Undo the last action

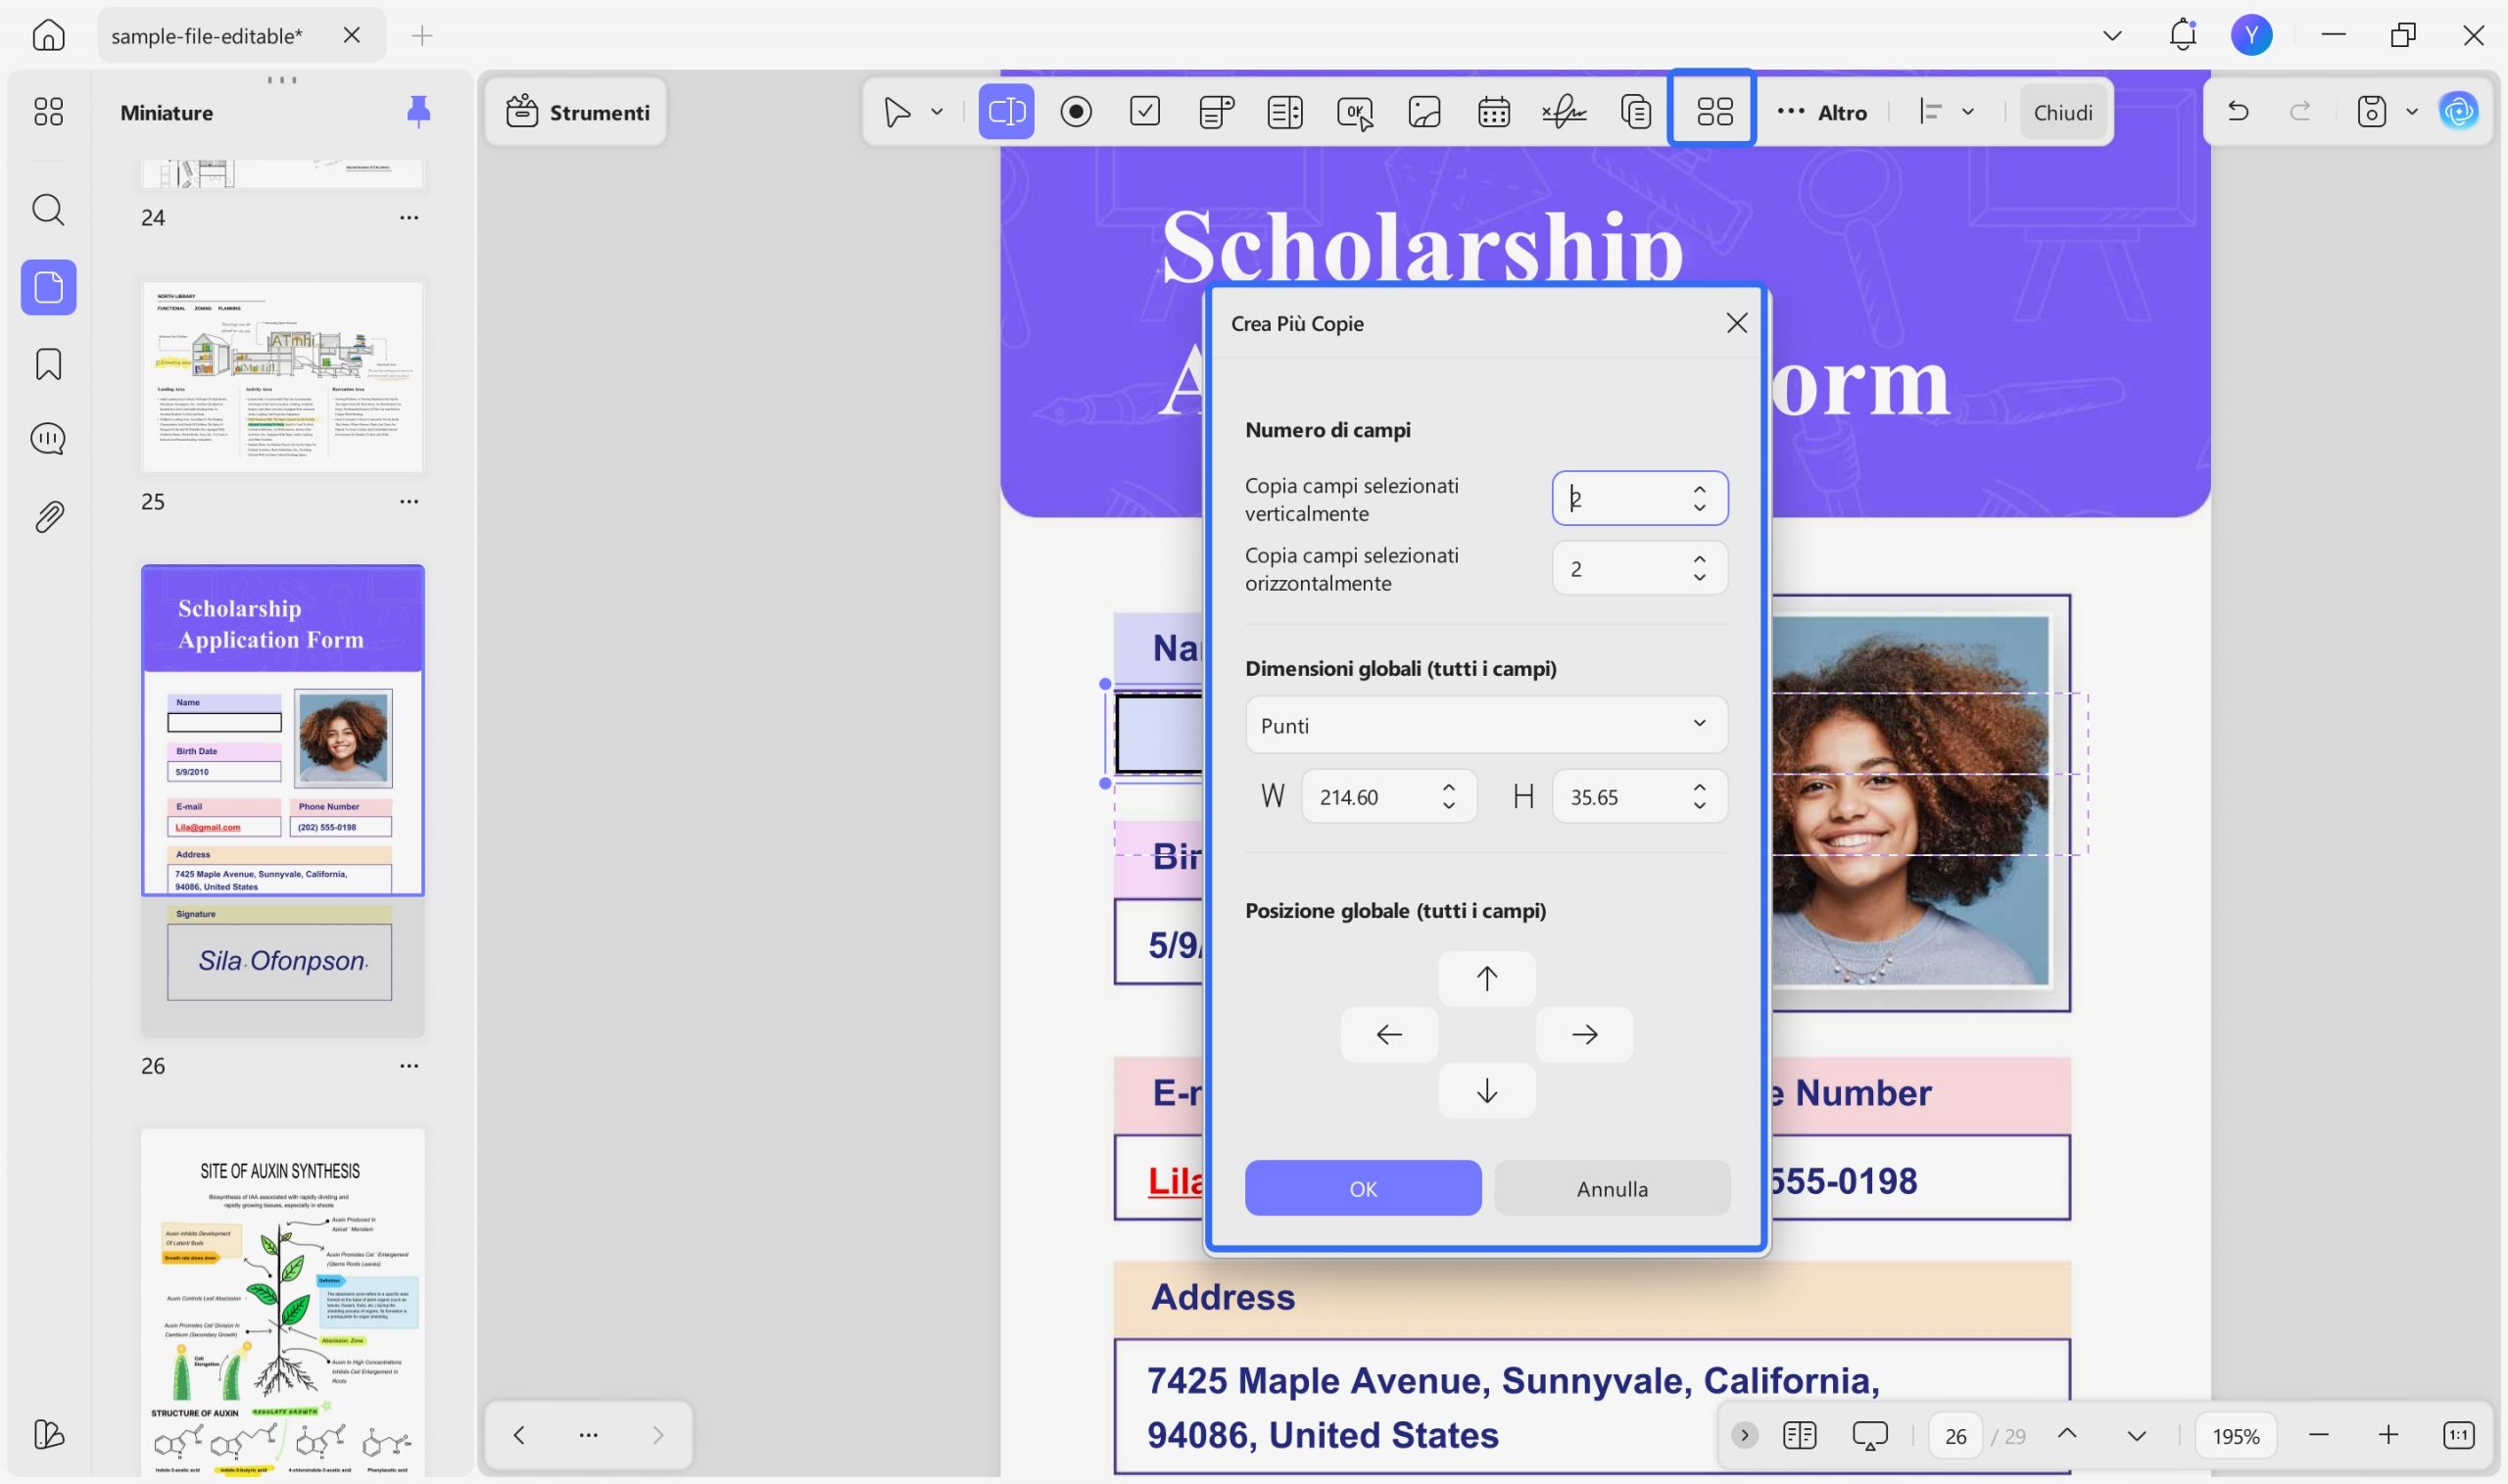2238,111
